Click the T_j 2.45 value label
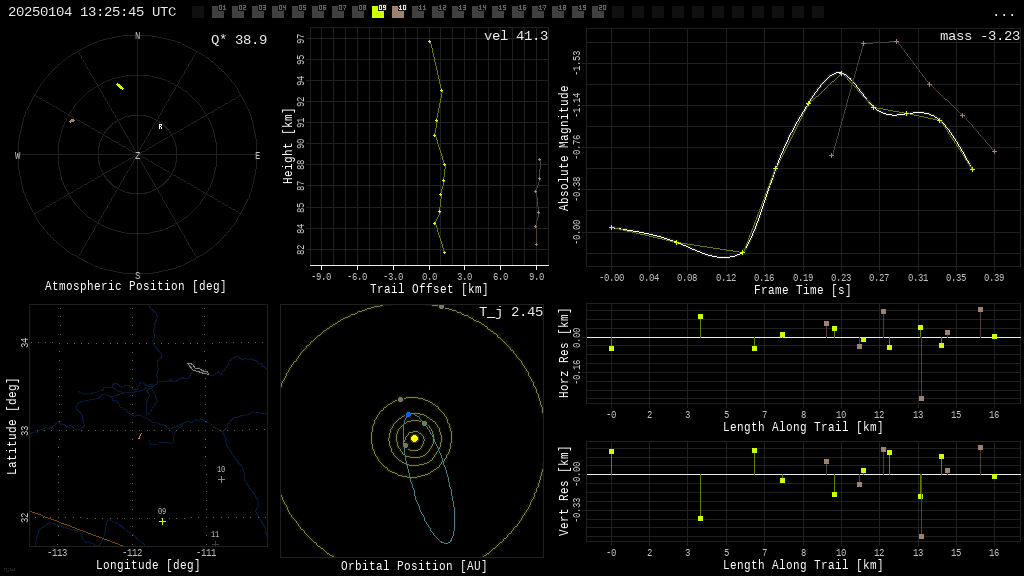The height and width of the screenshot is (576, 1024). [x=511, y=312]
